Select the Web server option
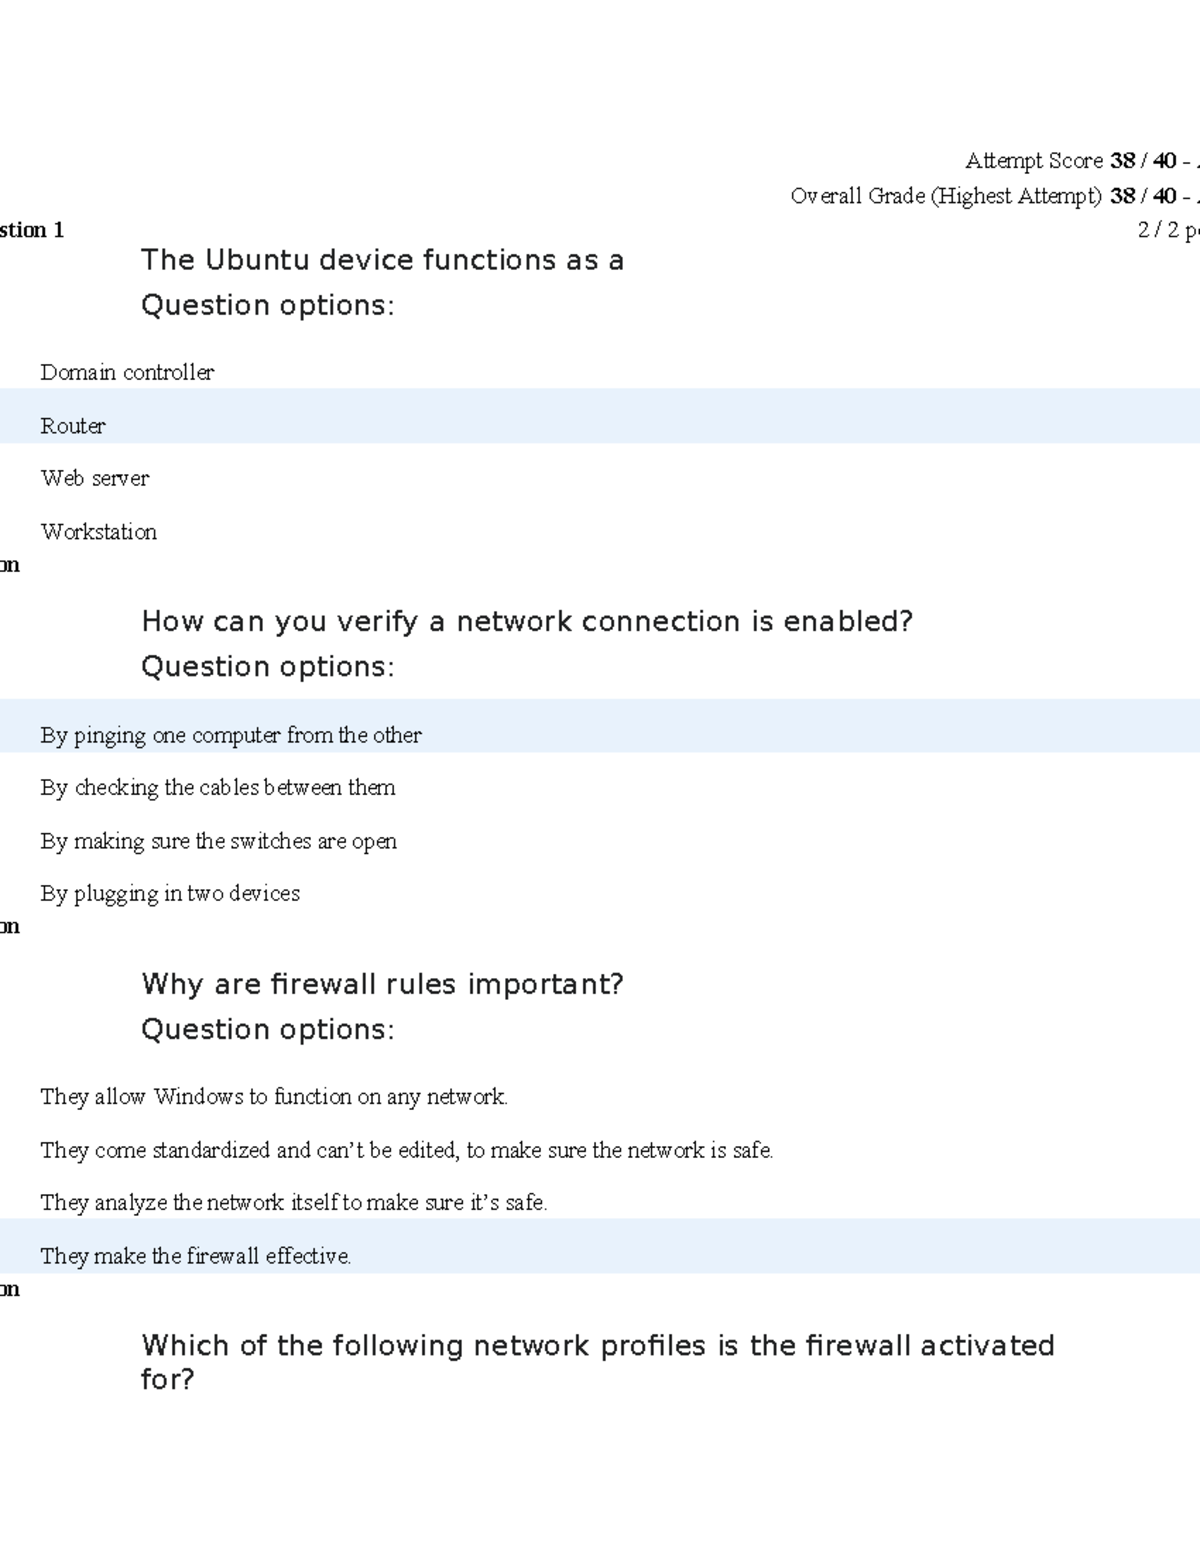The width and height of the screenshot is (1200, 1553). pos(95,478)
